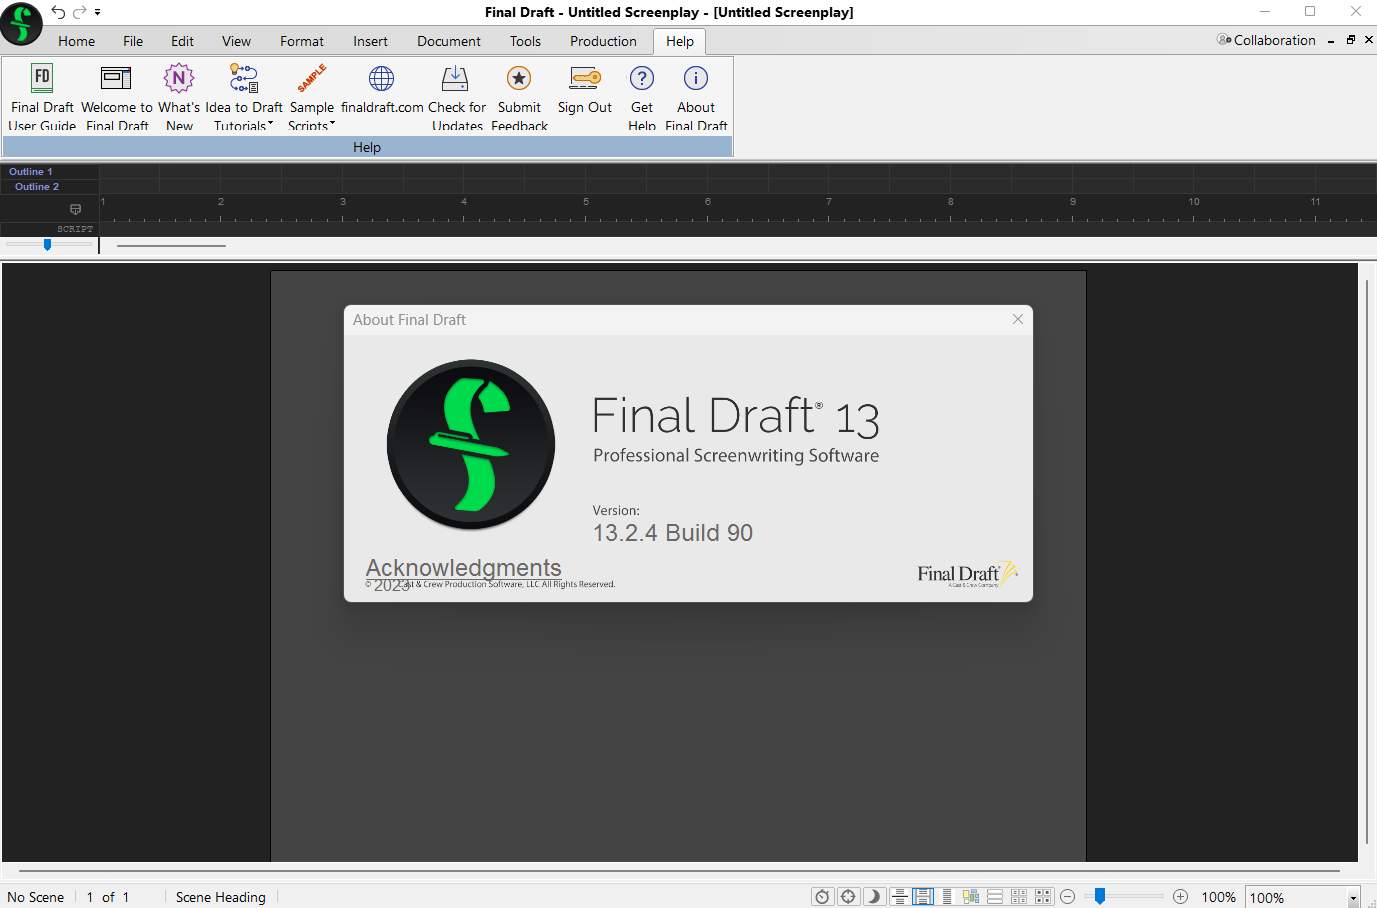
Task: Switch to Page view in the status bar
Action: click(923, 897)
